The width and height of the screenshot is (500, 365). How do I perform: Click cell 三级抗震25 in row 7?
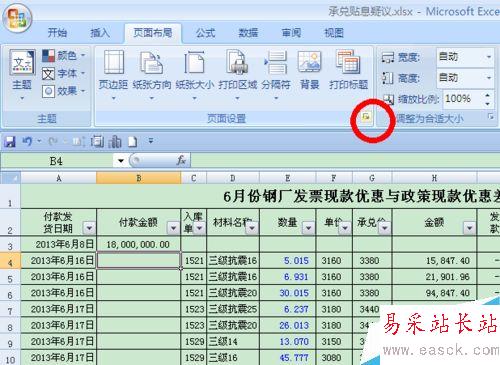tap(233, 309)
